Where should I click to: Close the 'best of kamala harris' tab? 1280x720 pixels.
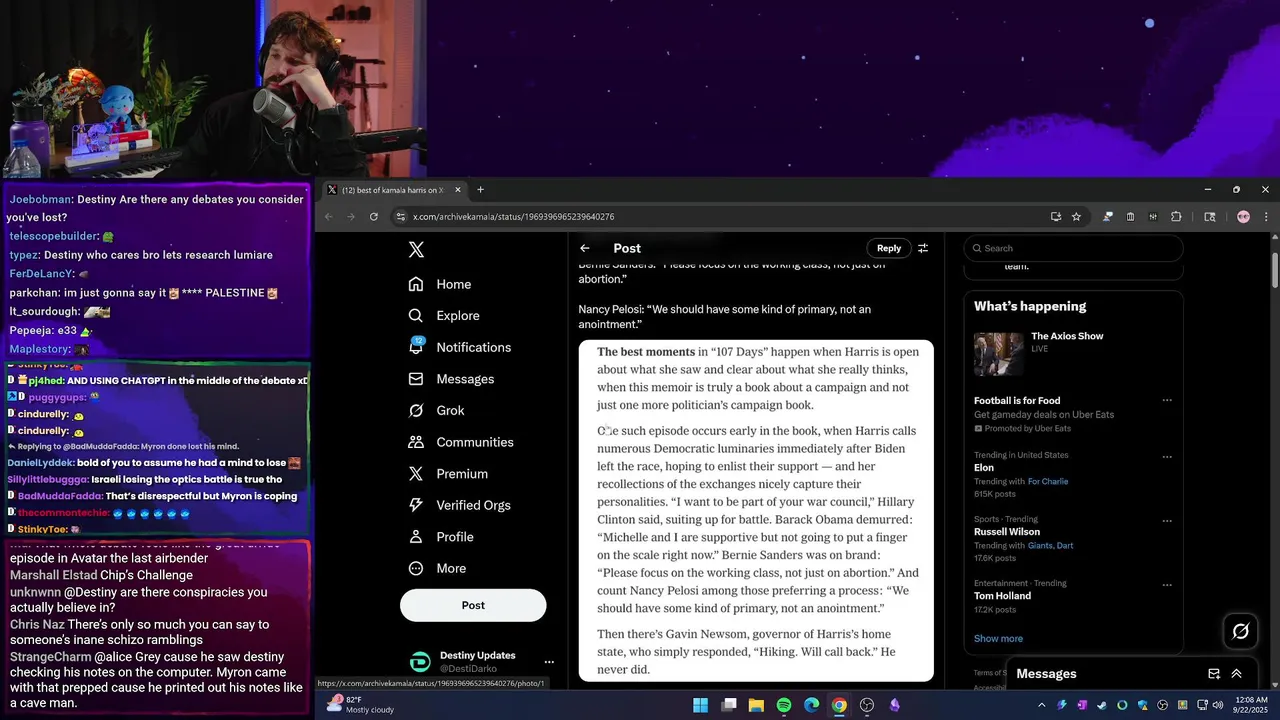tap(458, 190)
